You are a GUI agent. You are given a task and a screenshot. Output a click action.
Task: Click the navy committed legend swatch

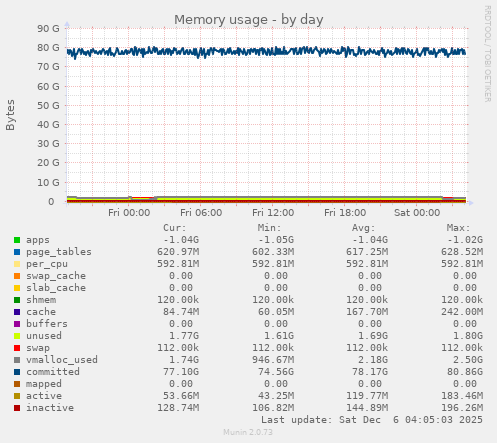click(x=17, y=372)
